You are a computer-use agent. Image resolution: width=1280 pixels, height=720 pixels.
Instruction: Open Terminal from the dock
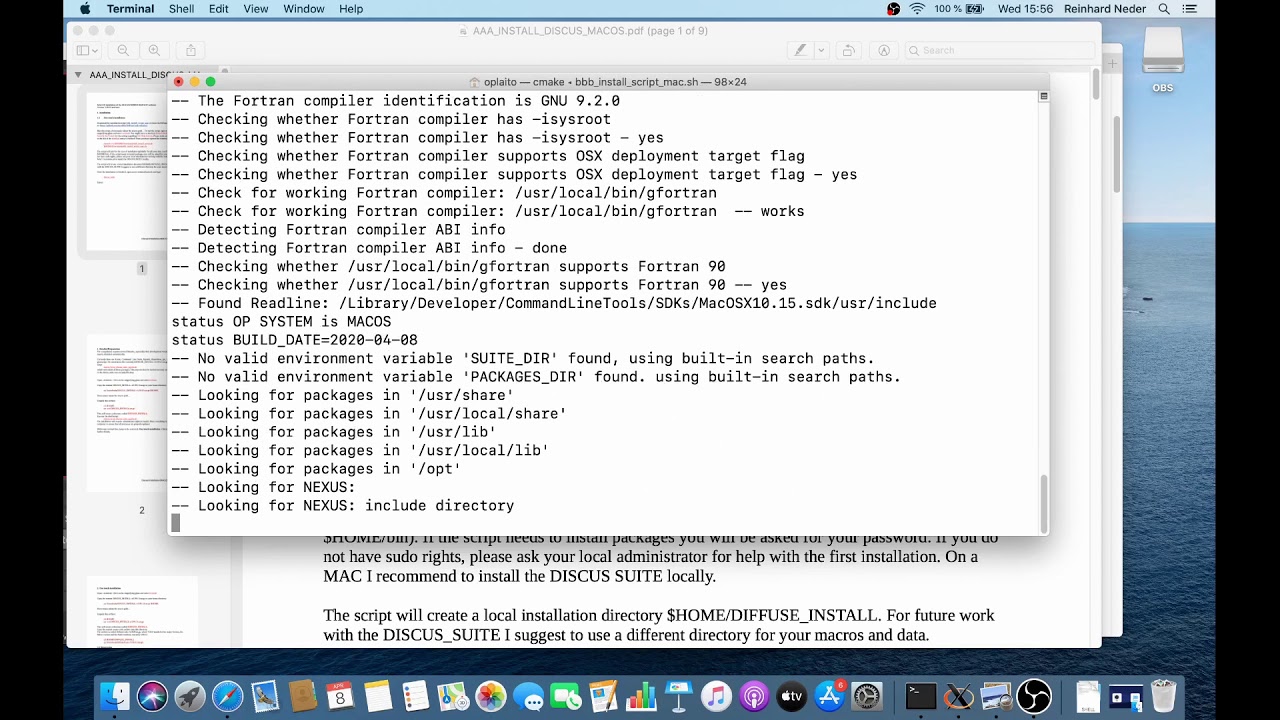[920, 695]
